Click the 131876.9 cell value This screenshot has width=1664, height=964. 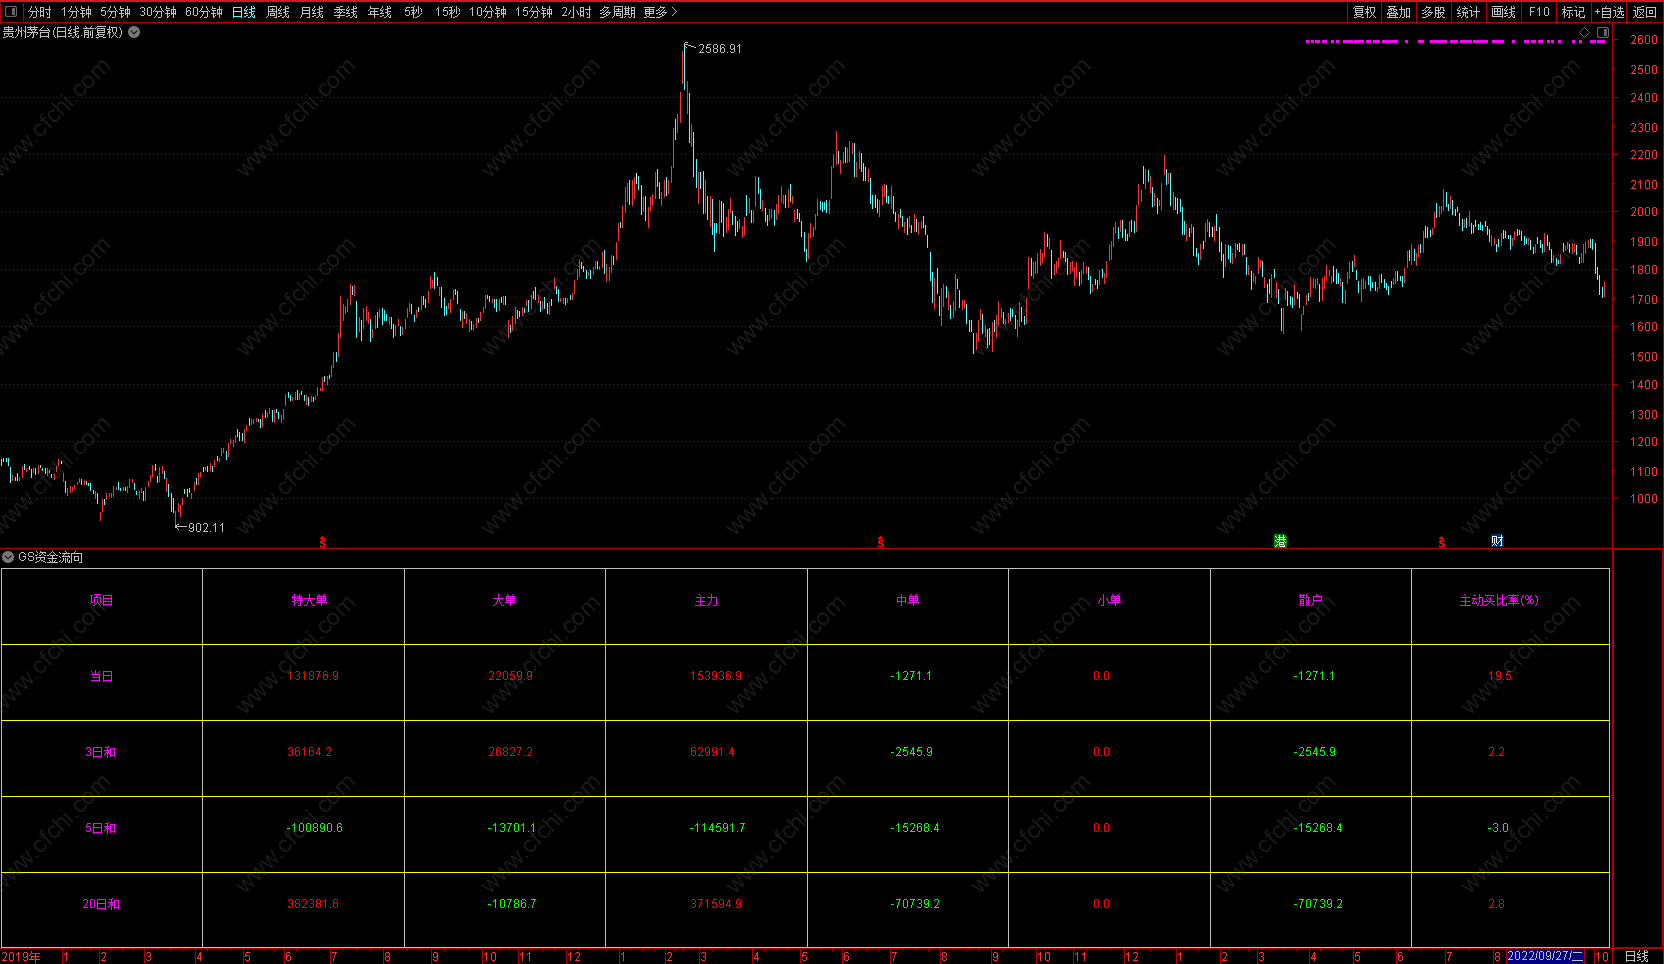coord(313,676)
